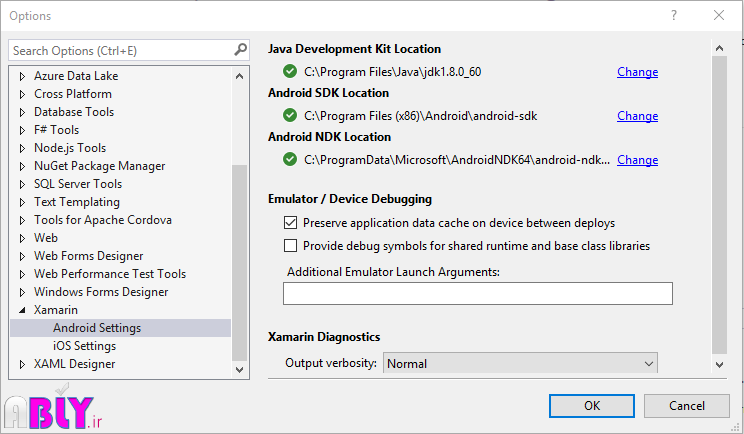
Task: Expand the Text Templating node
Action: [22, 202]
